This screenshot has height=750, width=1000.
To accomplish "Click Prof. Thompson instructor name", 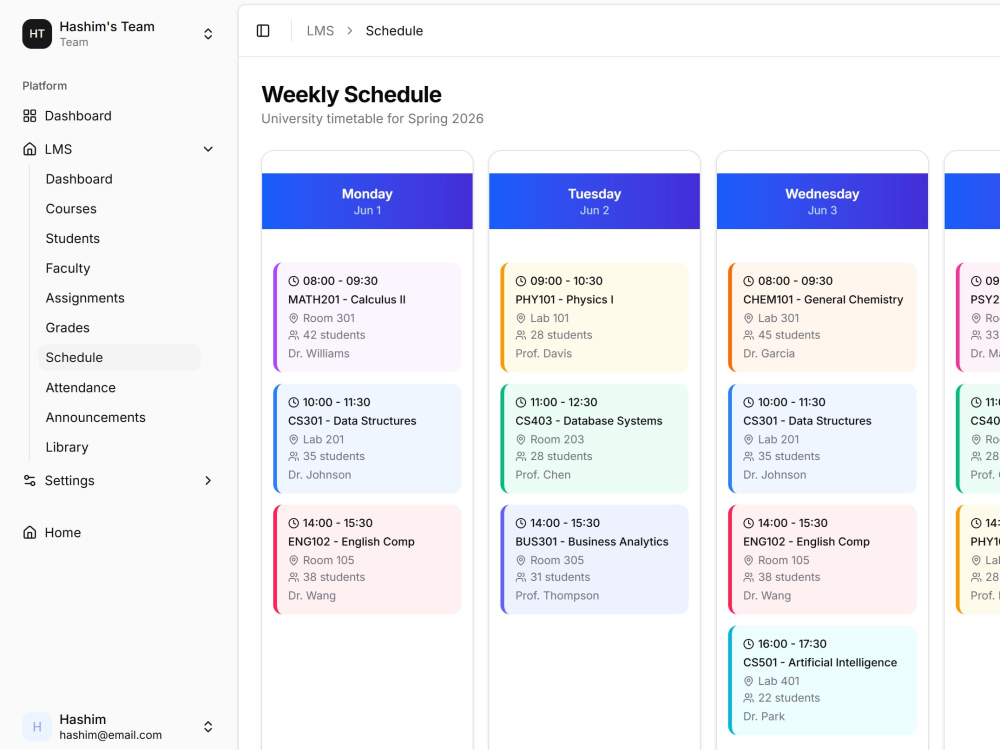I will click(x=557, y=596).
